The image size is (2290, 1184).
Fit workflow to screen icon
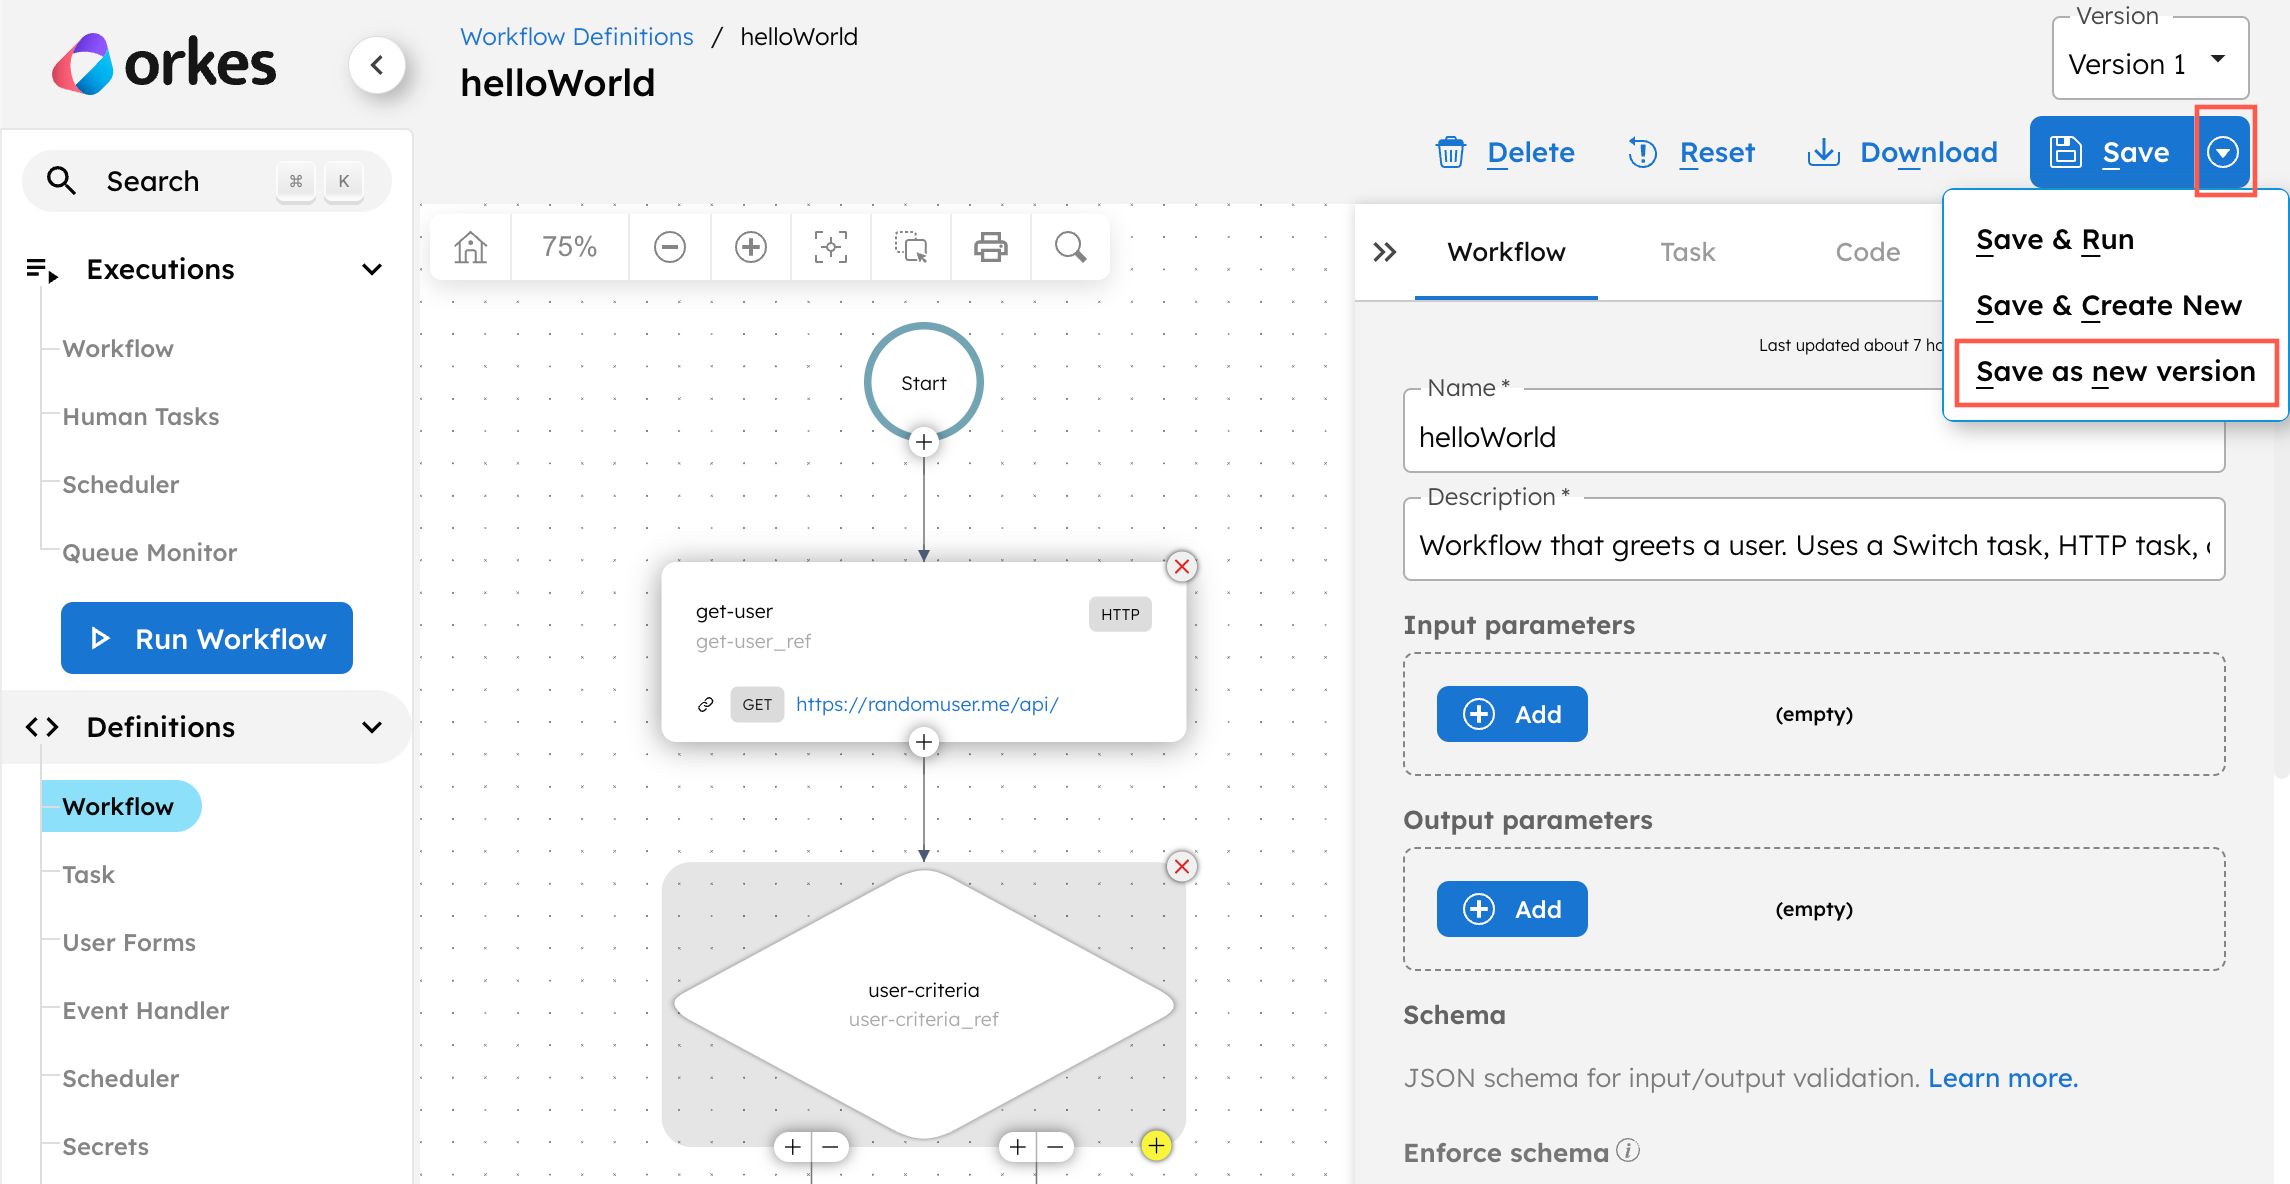pyautogui.click(x=830, y=246)
